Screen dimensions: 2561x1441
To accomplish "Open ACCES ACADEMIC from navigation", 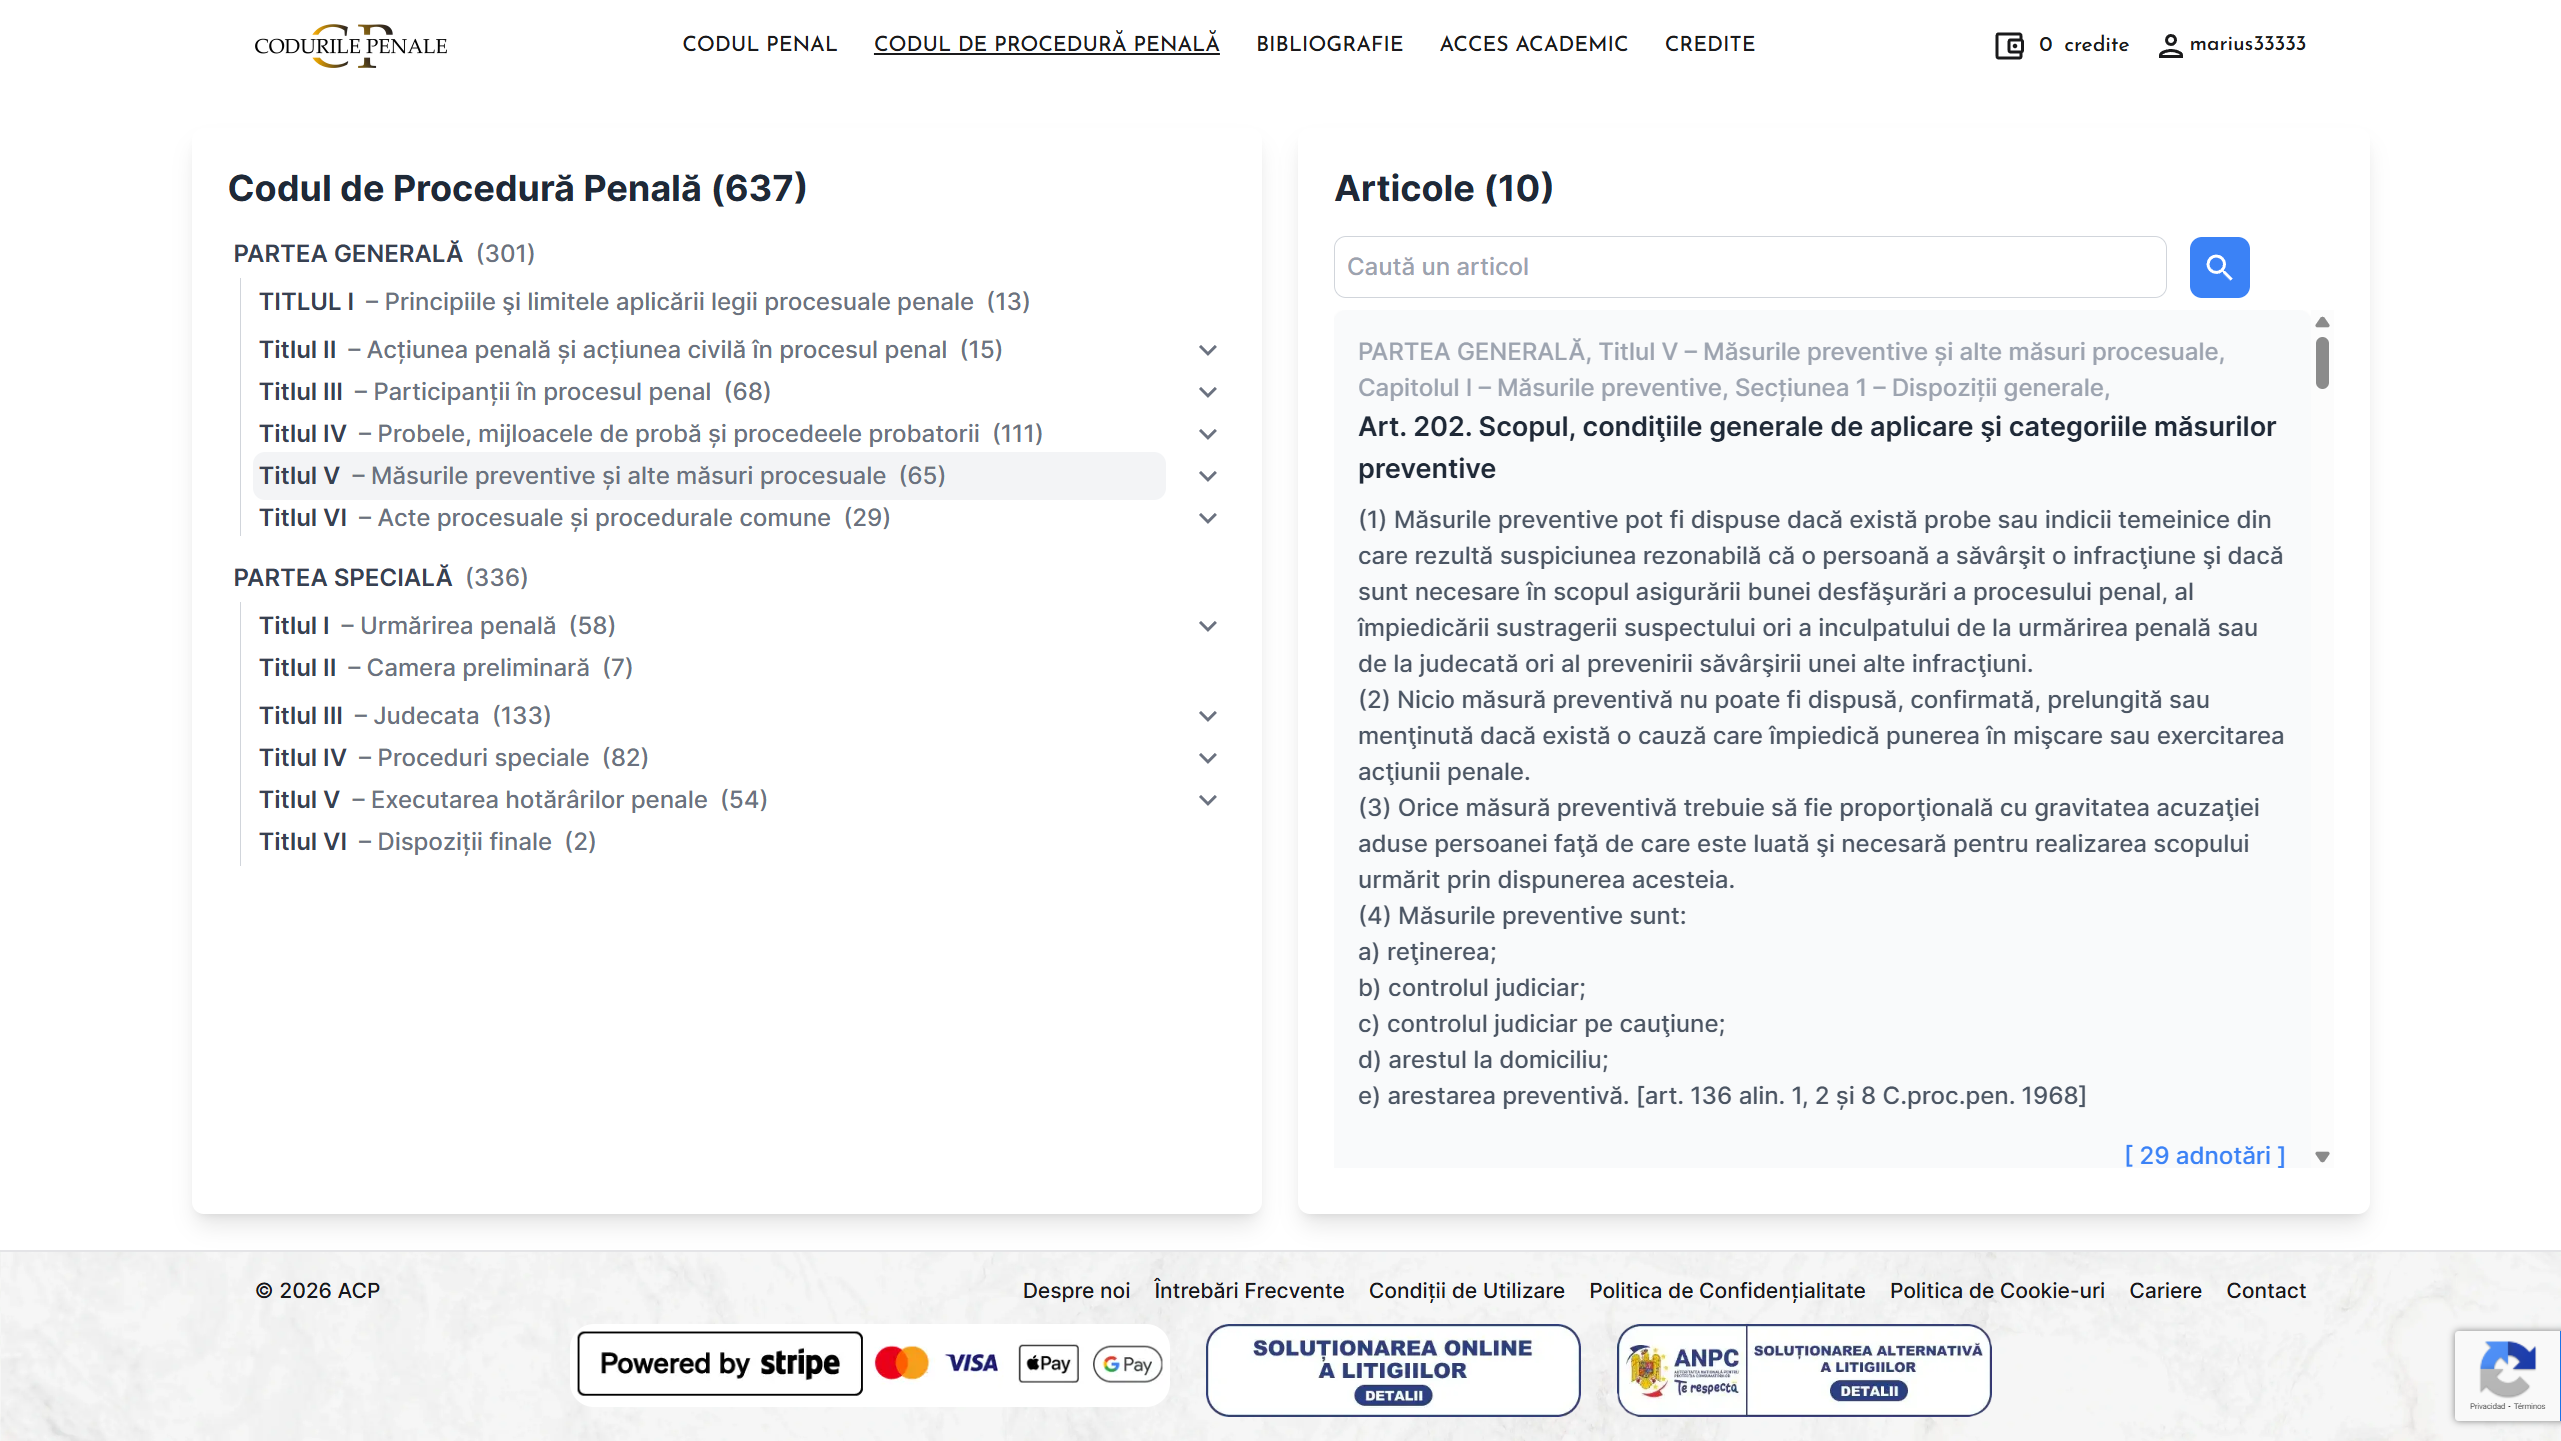I will pyautogui.click(x=1533, y=44).
